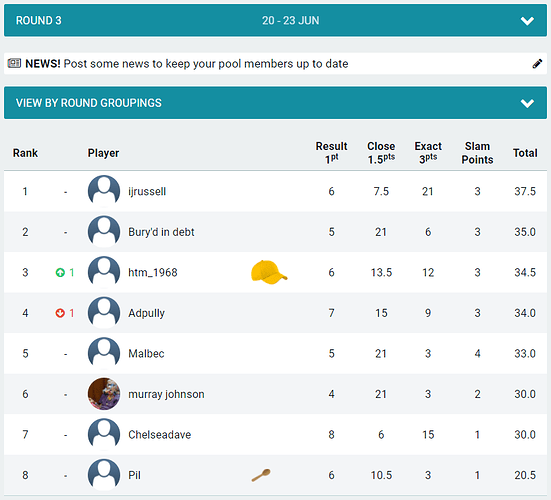Click the wooden spoon icon for Pil
This screenshot has width=551, height=500.
click(261, 475)
